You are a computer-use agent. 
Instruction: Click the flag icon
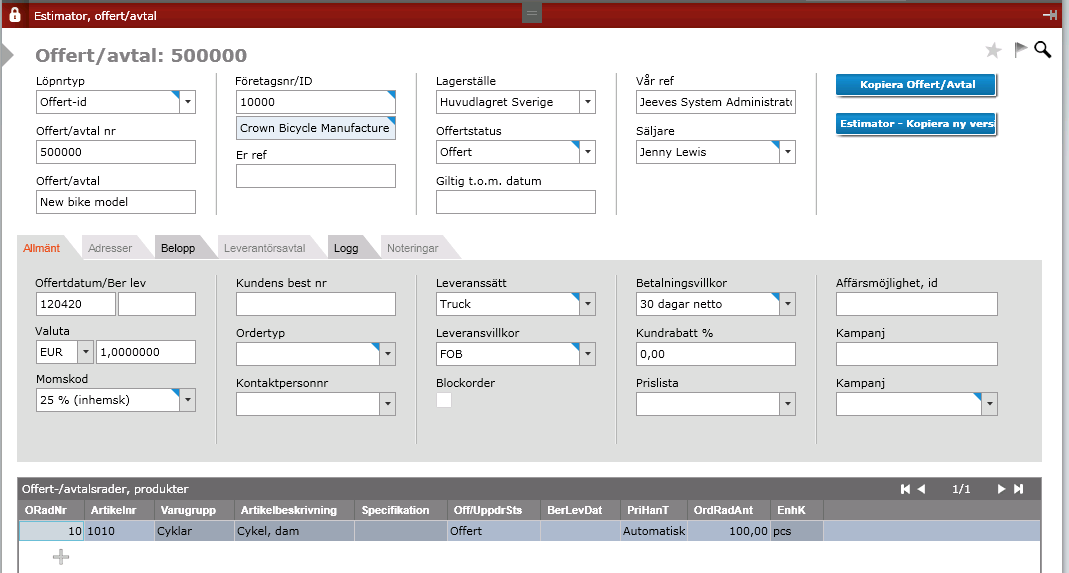click(1021, 50)
